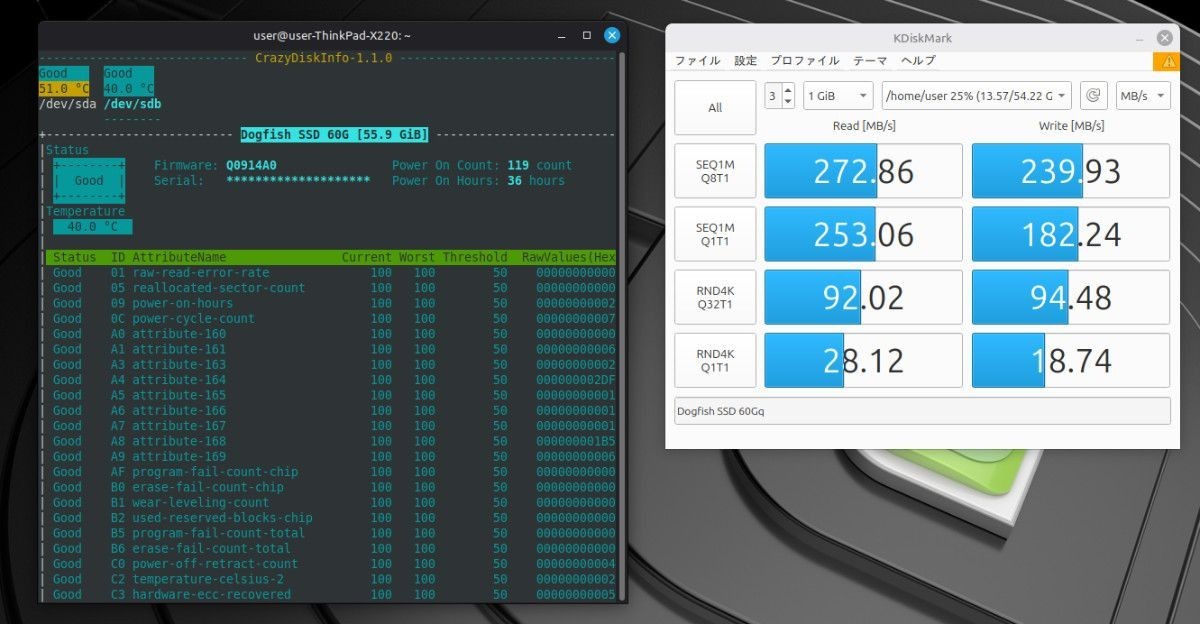Click the Power On Hours 36 value
The width and height of the screenshot is (1200, 624).
[x=514, y=181]
